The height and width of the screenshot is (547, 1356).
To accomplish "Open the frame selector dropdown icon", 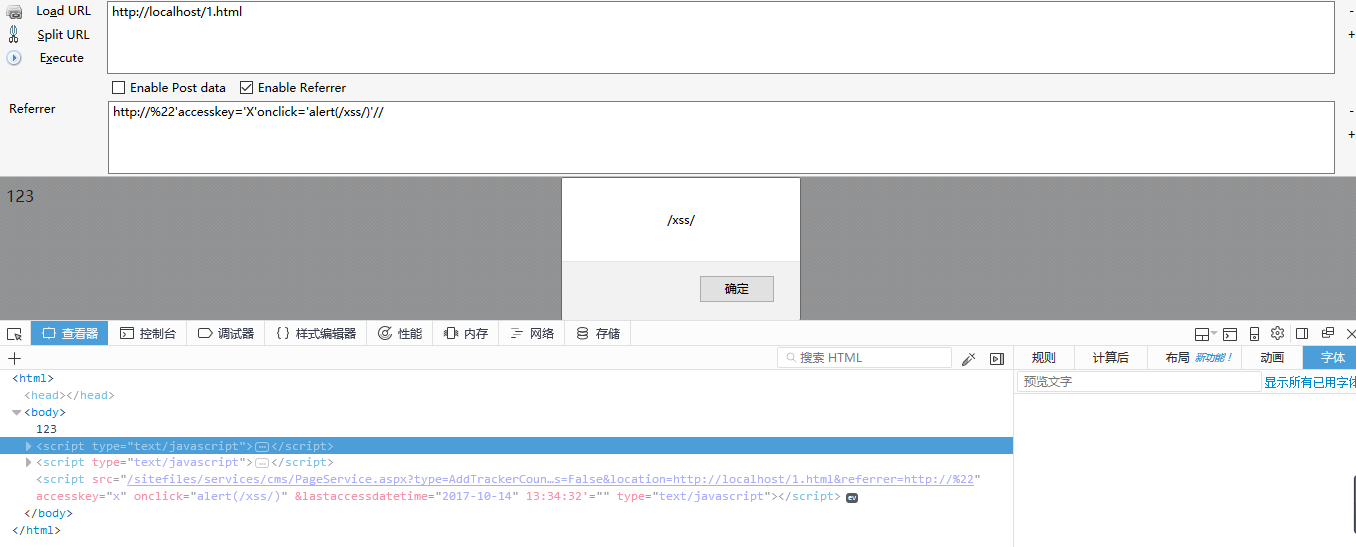I will click(x=1205, y=334).
